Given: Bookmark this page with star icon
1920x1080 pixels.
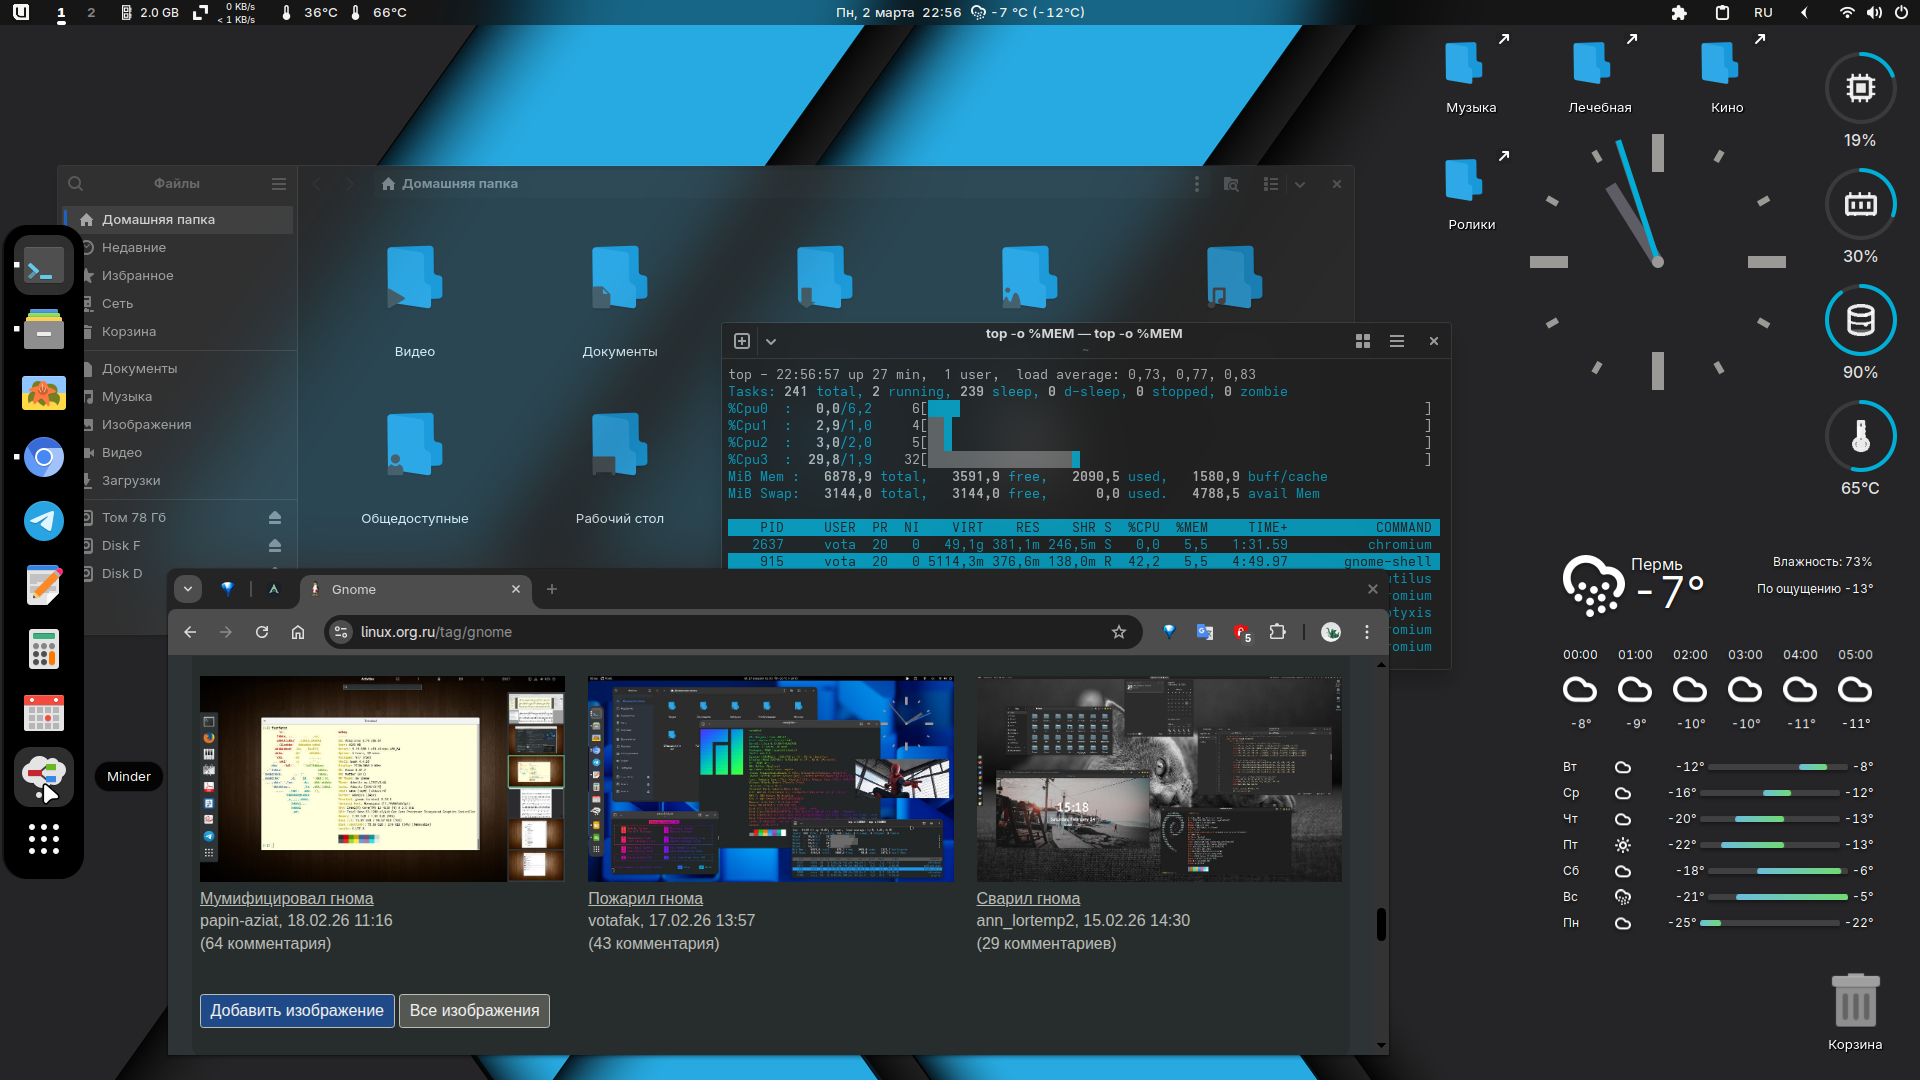Looking at the screenshot, I should tap(1119, 632).
